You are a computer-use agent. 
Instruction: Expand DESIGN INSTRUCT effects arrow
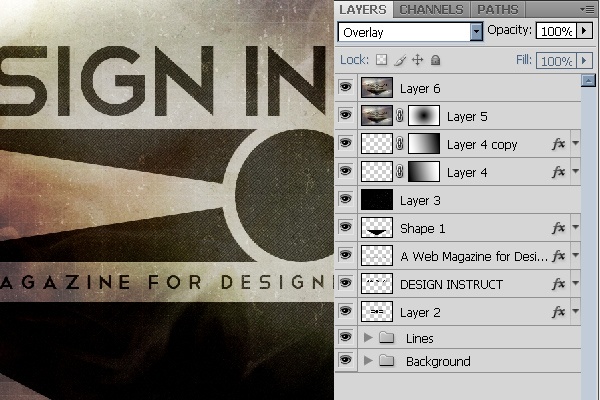(576, 283)
